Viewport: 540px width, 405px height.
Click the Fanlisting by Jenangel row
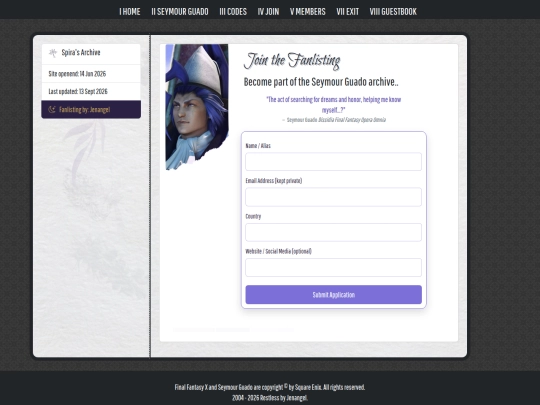pos(91,110)
